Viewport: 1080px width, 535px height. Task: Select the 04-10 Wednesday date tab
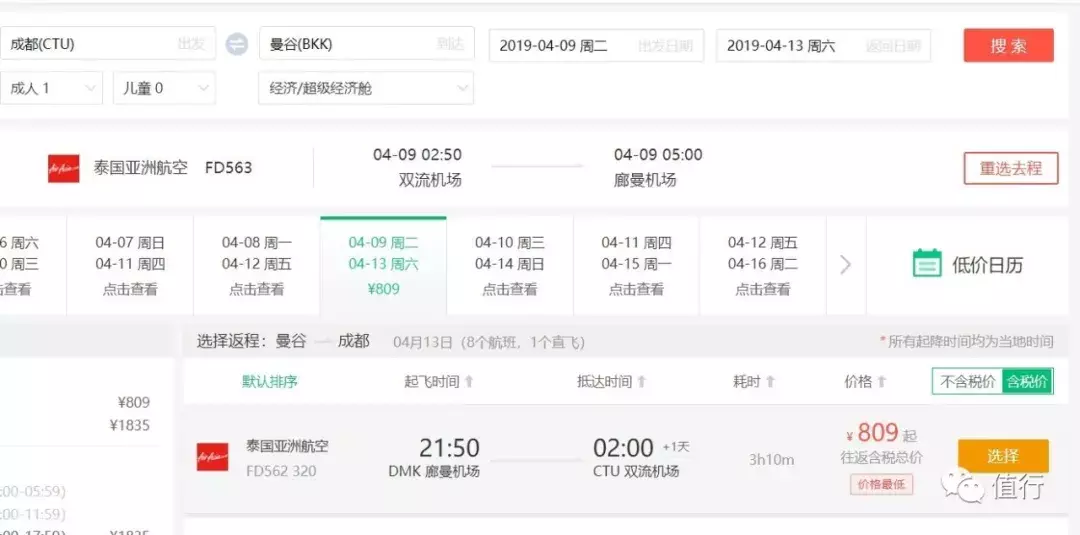(510, 265)
